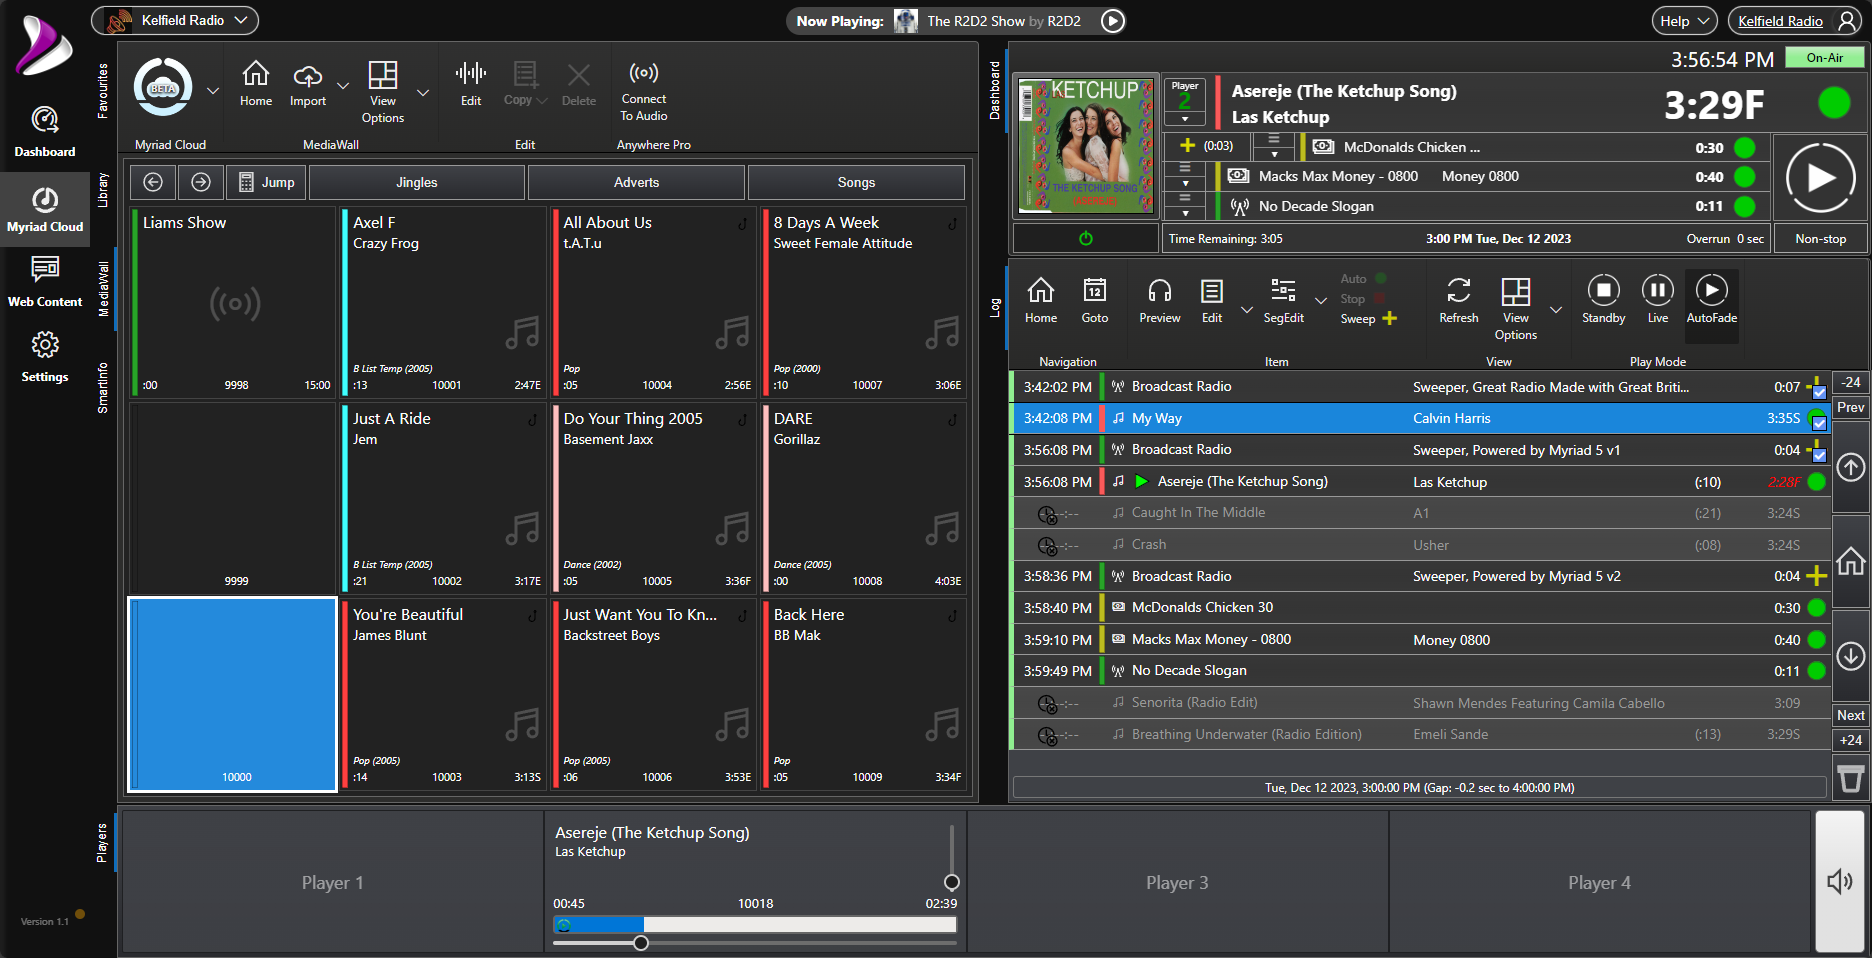The width and height of the screenshot is (1872, 958).
Task: Click Player 2 track progress bar
Action: point(755,925)
